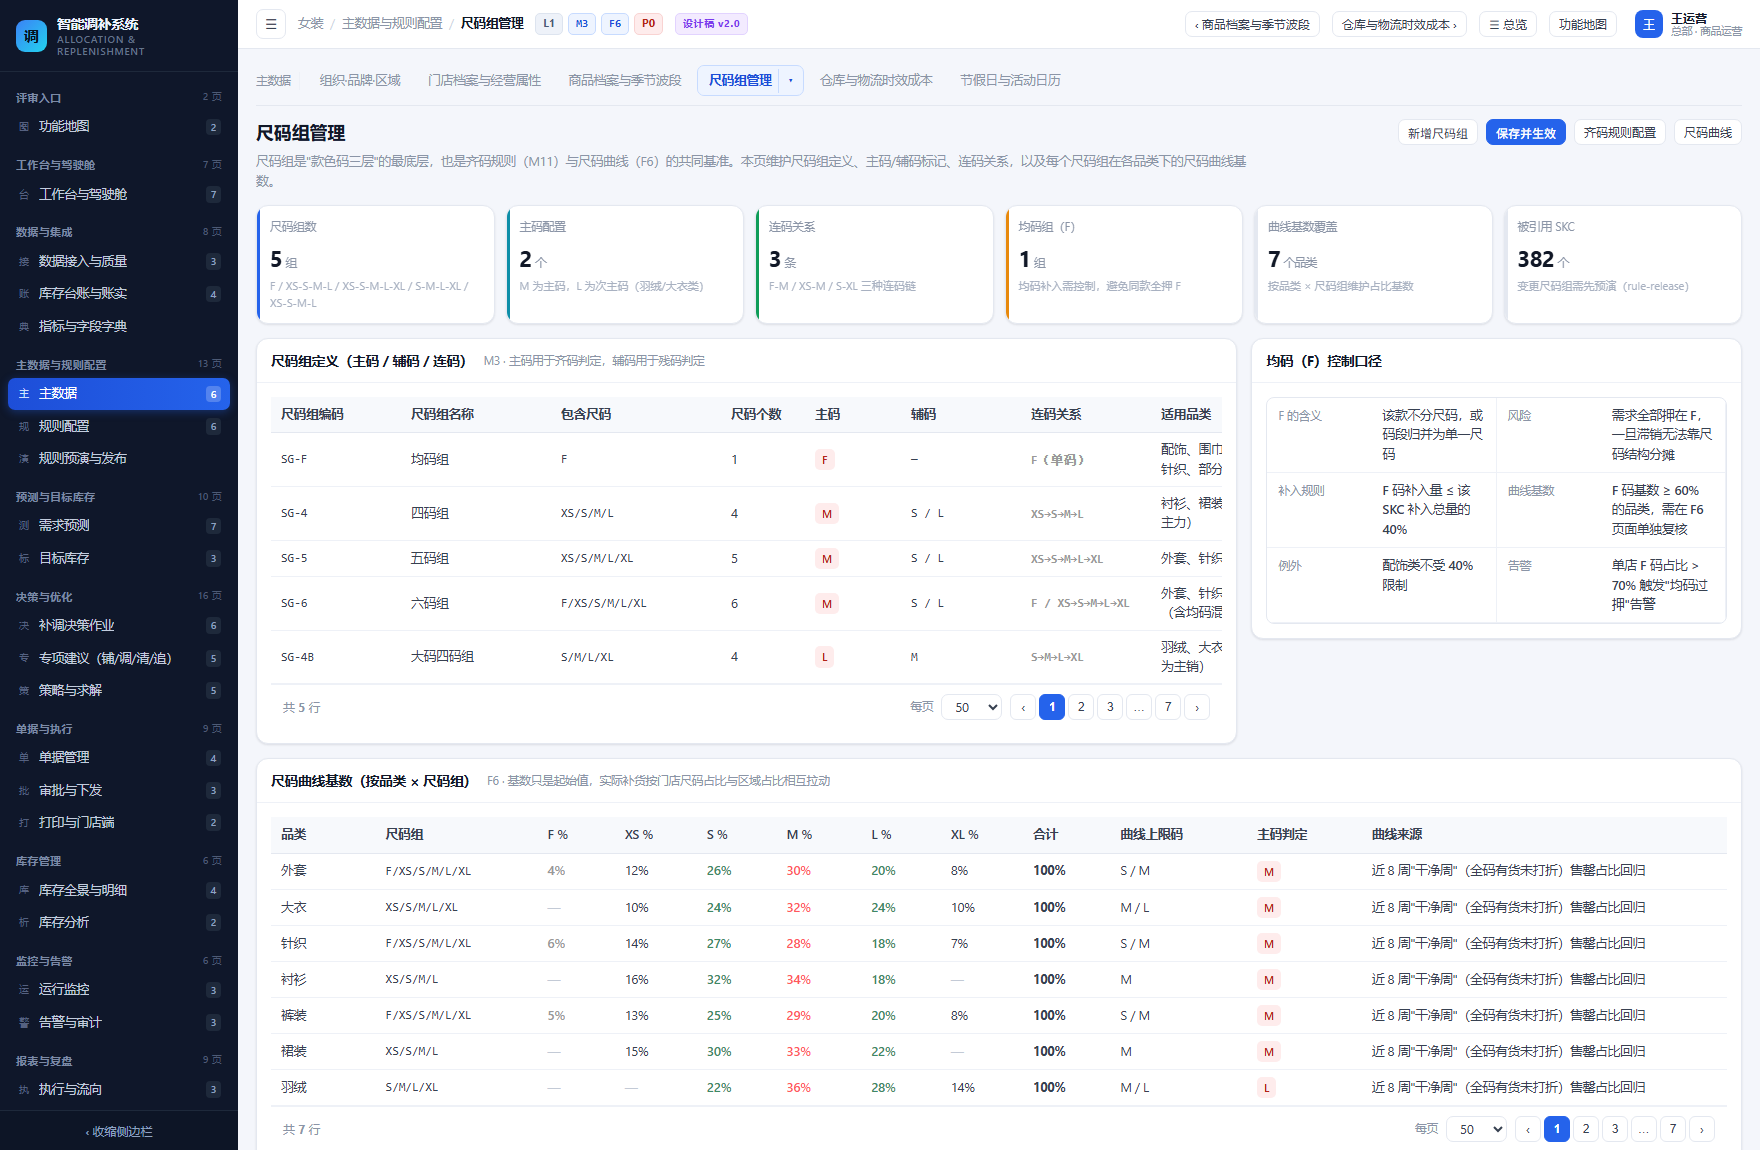
Task: Open 需求预测 sidebar item
Action: pos(119,526)
